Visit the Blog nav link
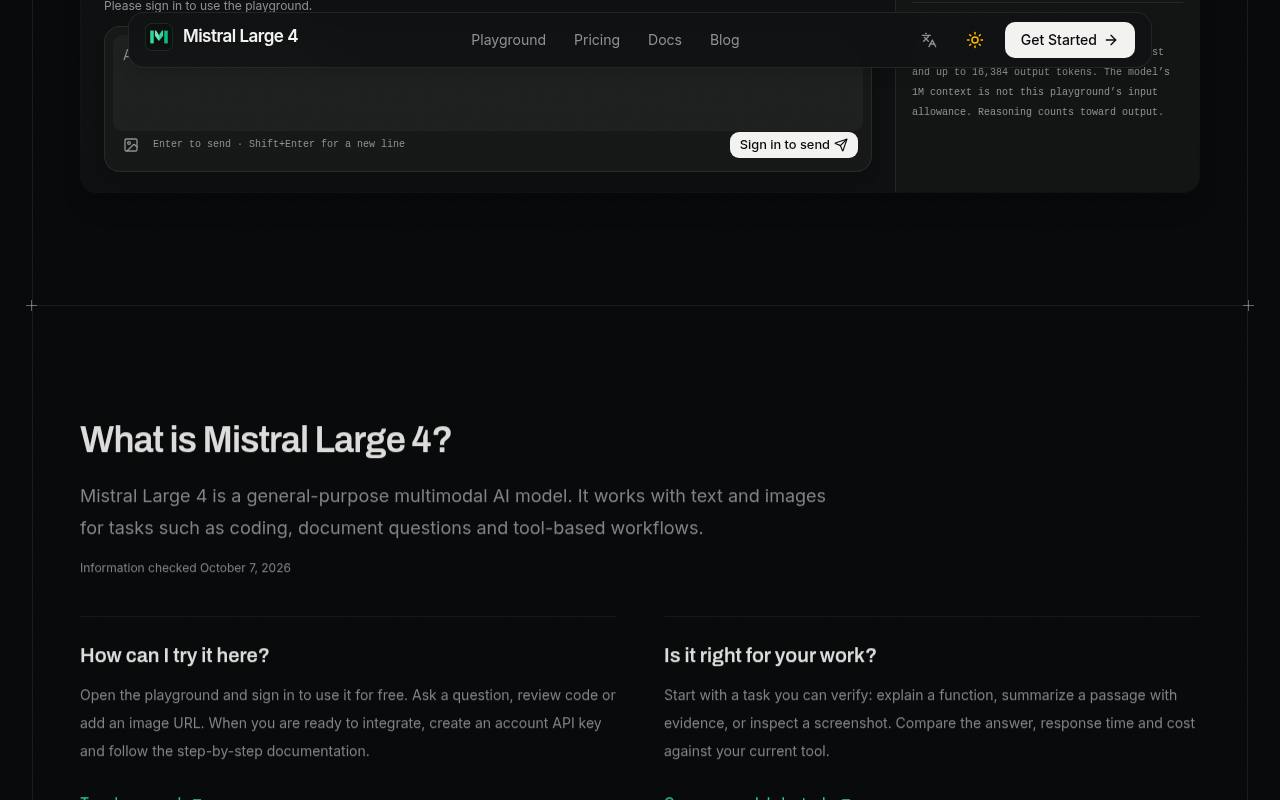The width and height of the screenshot is (1280, 800). pos(725,40)
